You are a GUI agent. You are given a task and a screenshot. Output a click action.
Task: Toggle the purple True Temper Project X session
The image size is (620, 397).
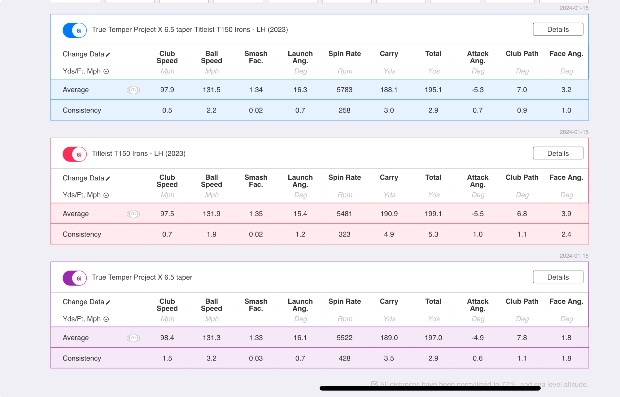74,278
